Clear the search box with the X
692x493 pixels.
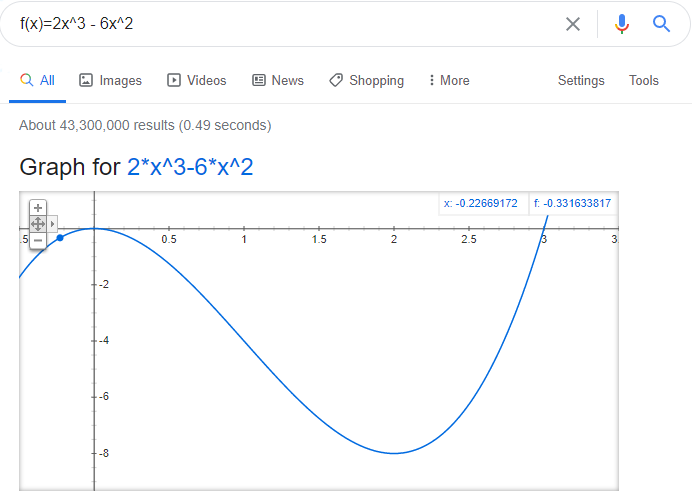(573, 24)
